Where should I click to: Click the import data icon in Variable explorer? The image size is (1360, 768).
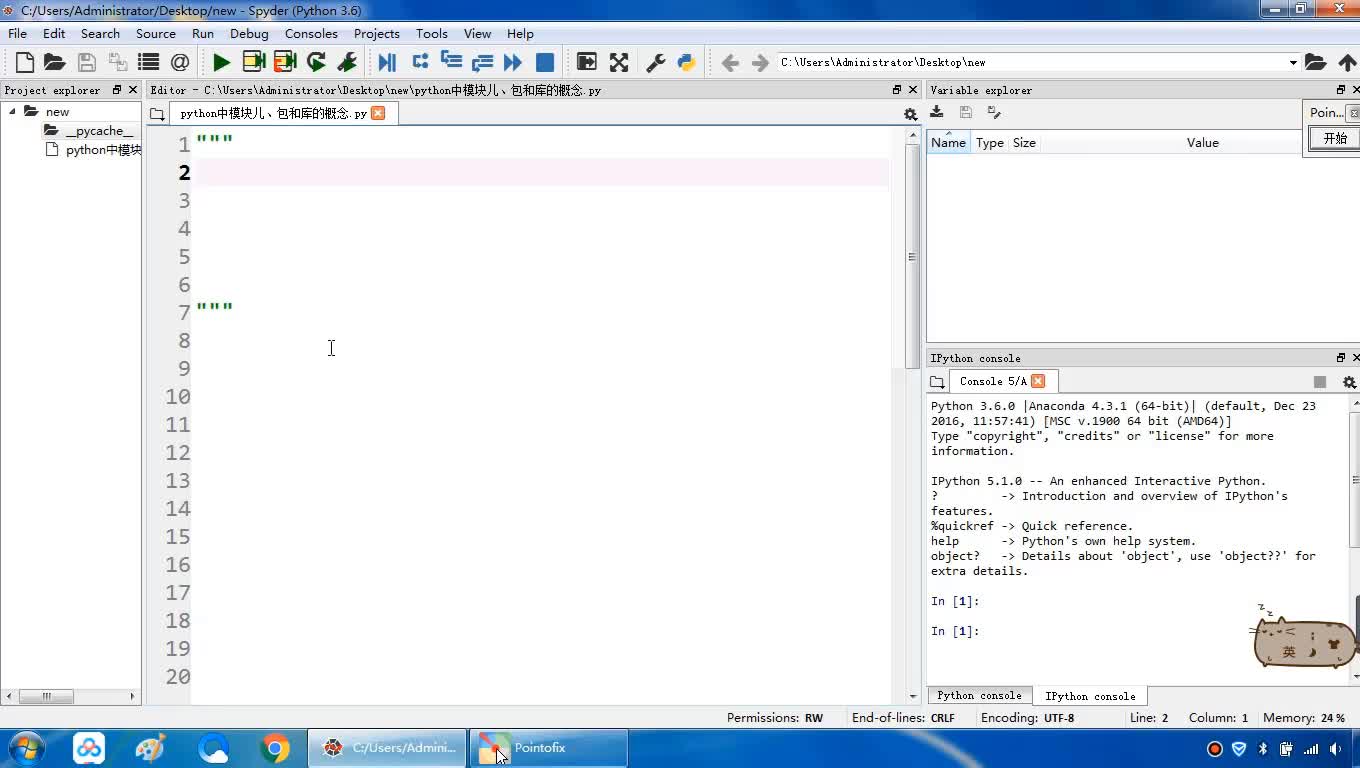[937, 112]
